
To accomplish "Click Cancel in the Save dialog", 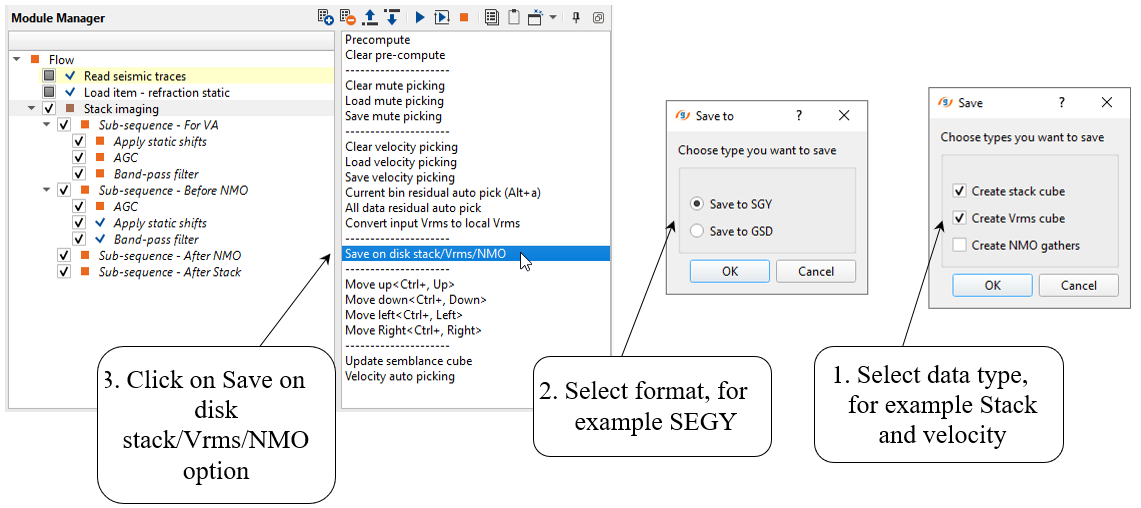I will coord(1078,285).
